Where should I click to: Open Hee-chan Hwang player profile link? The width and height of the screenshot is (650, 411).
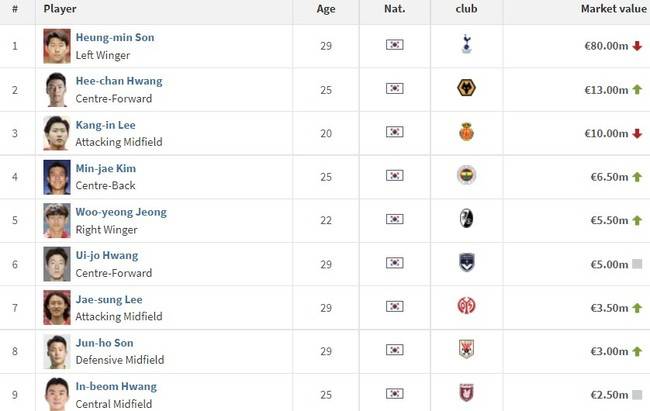coord(119,81)
